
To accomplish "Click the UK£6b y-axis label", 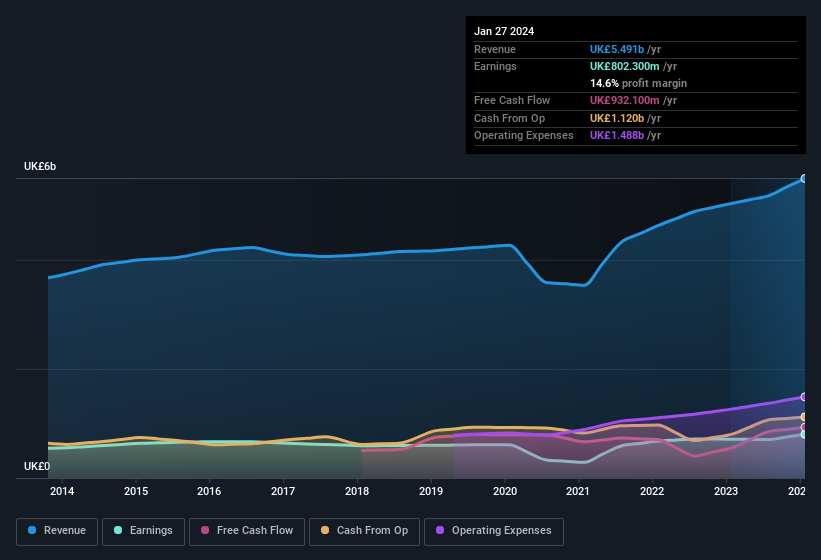I will (40, 166).
